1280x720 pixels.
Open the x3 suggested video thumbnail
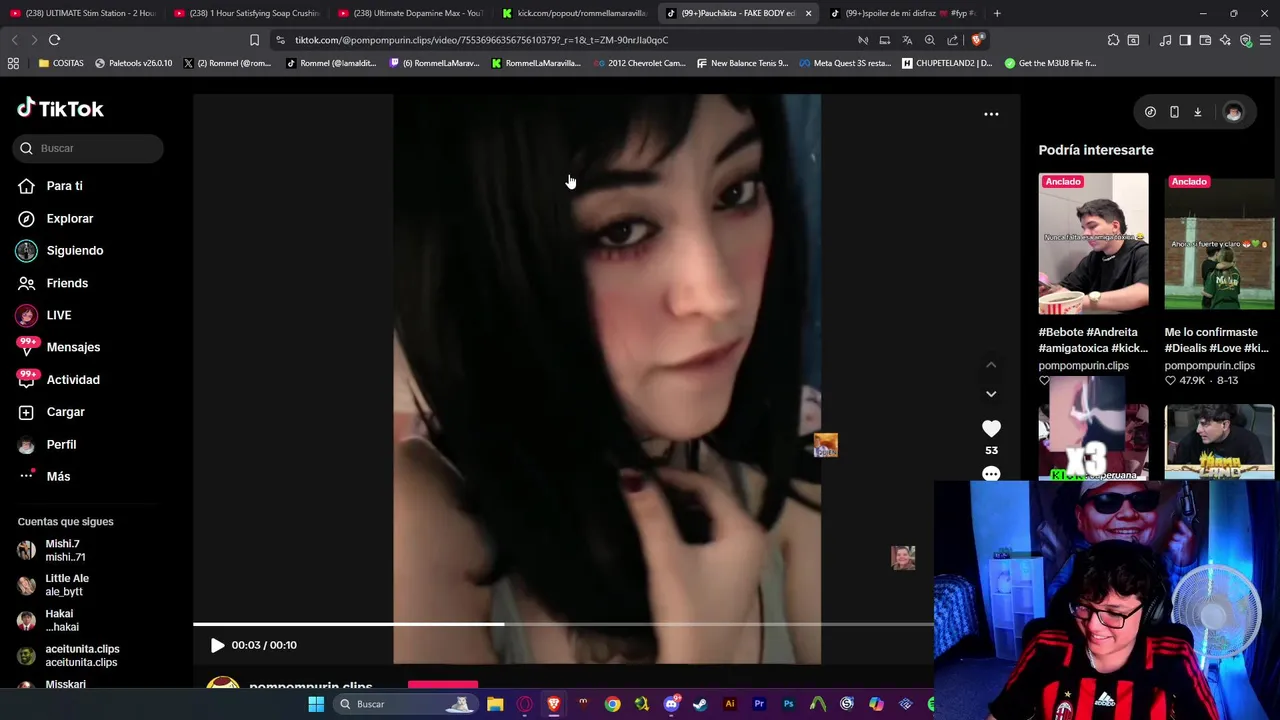[x=1093, y=443]
